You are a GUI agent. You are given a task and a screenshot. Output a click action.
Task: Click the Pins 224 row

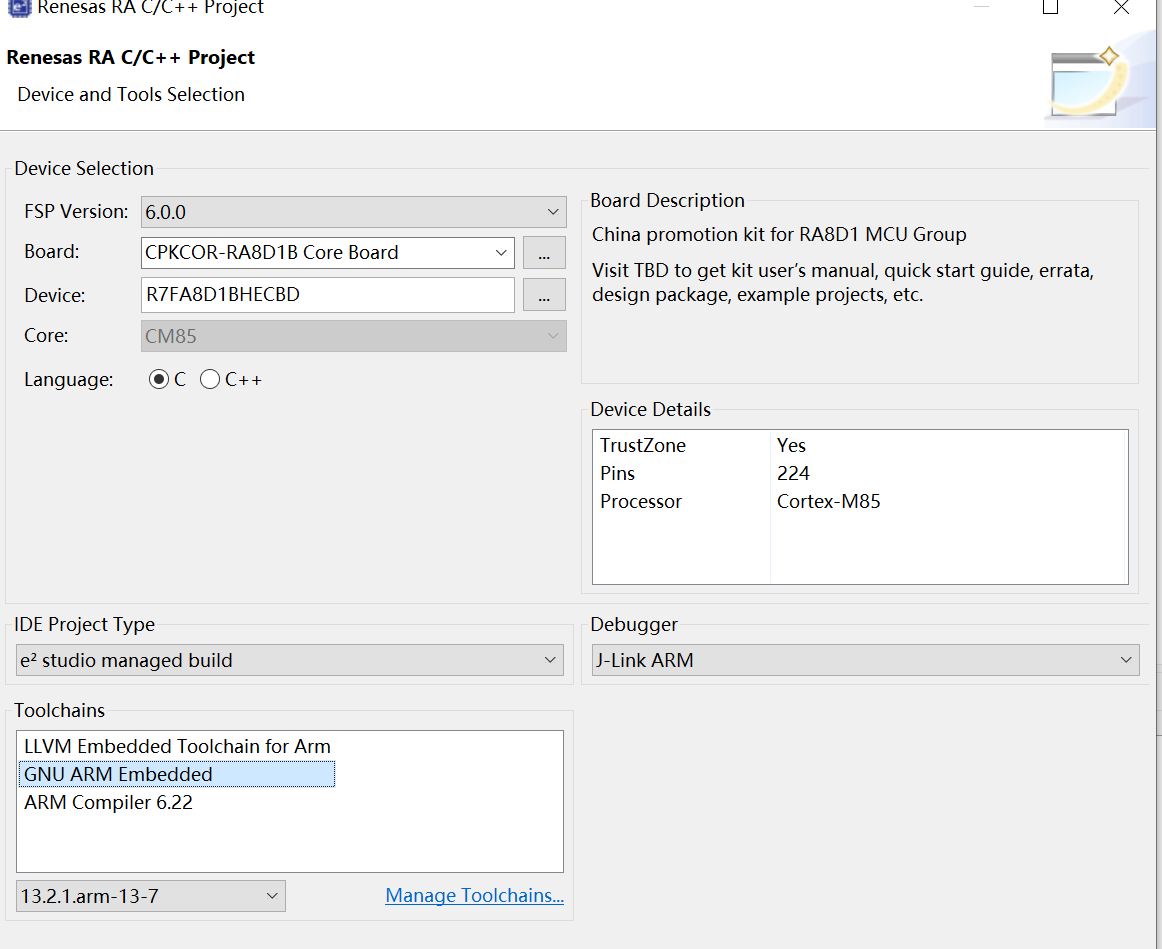pyautogui.click(x=860, y=473)
